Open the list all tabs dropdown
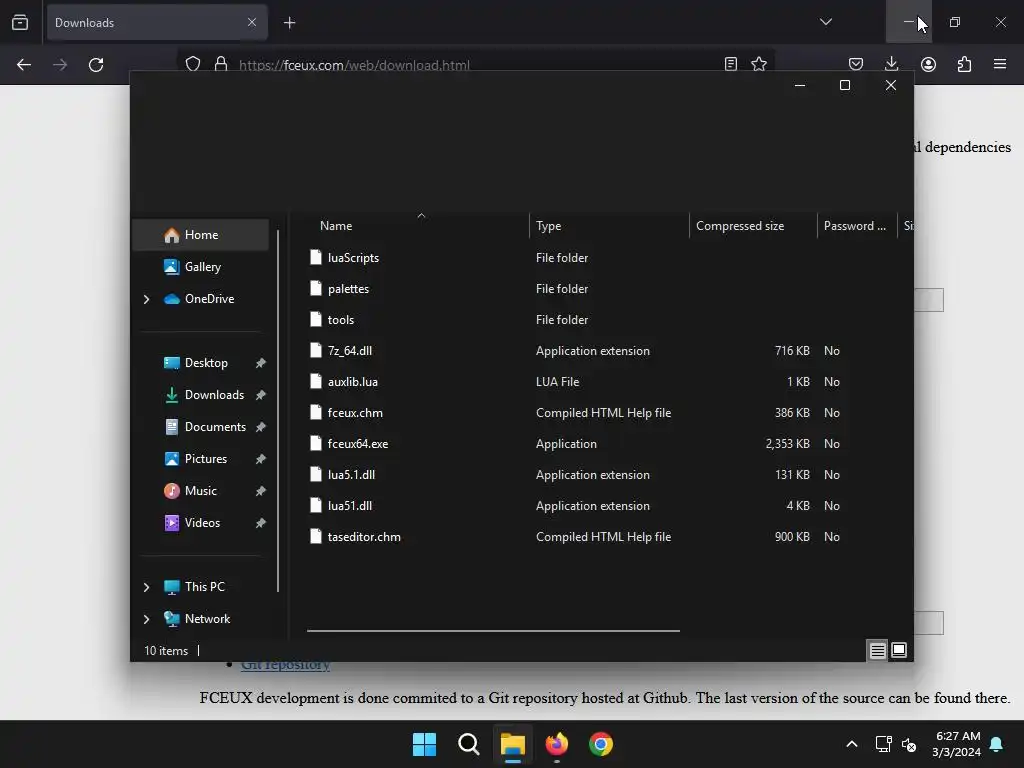The height and width of the screenshot is (768, 1024). (825, 22)
